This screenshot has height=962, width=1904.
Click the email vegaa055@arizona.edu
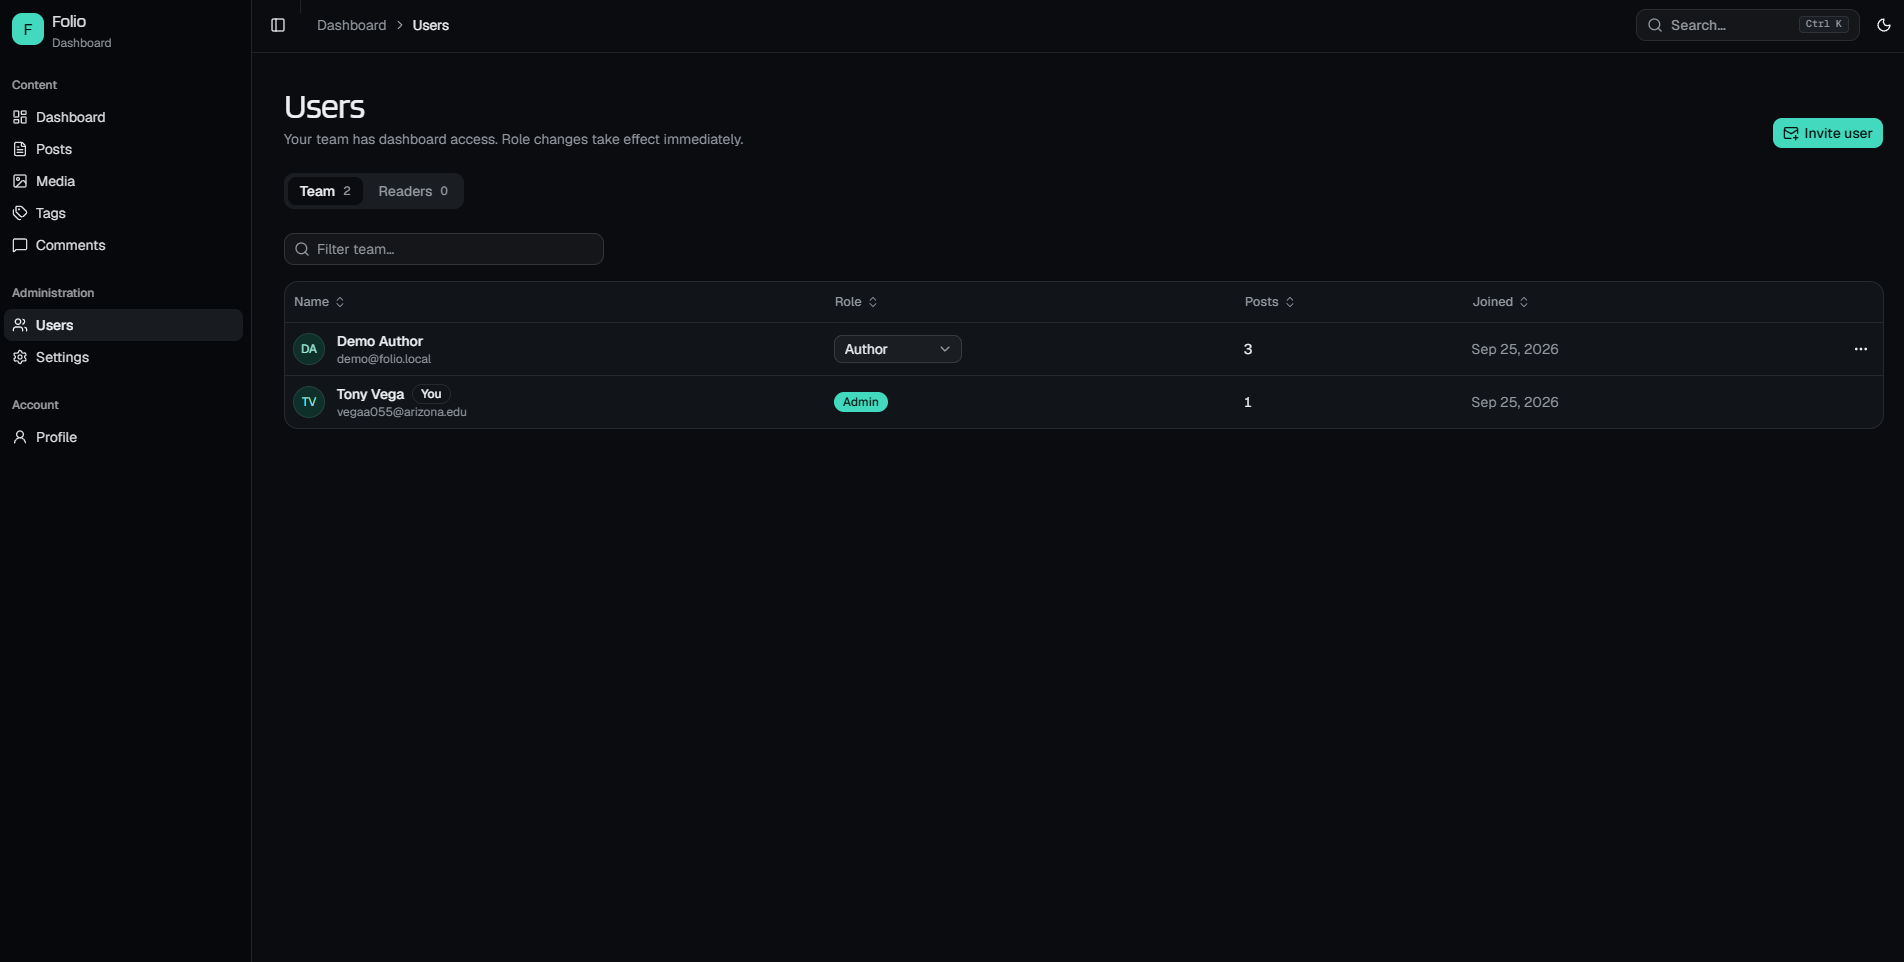click(402, 412)
